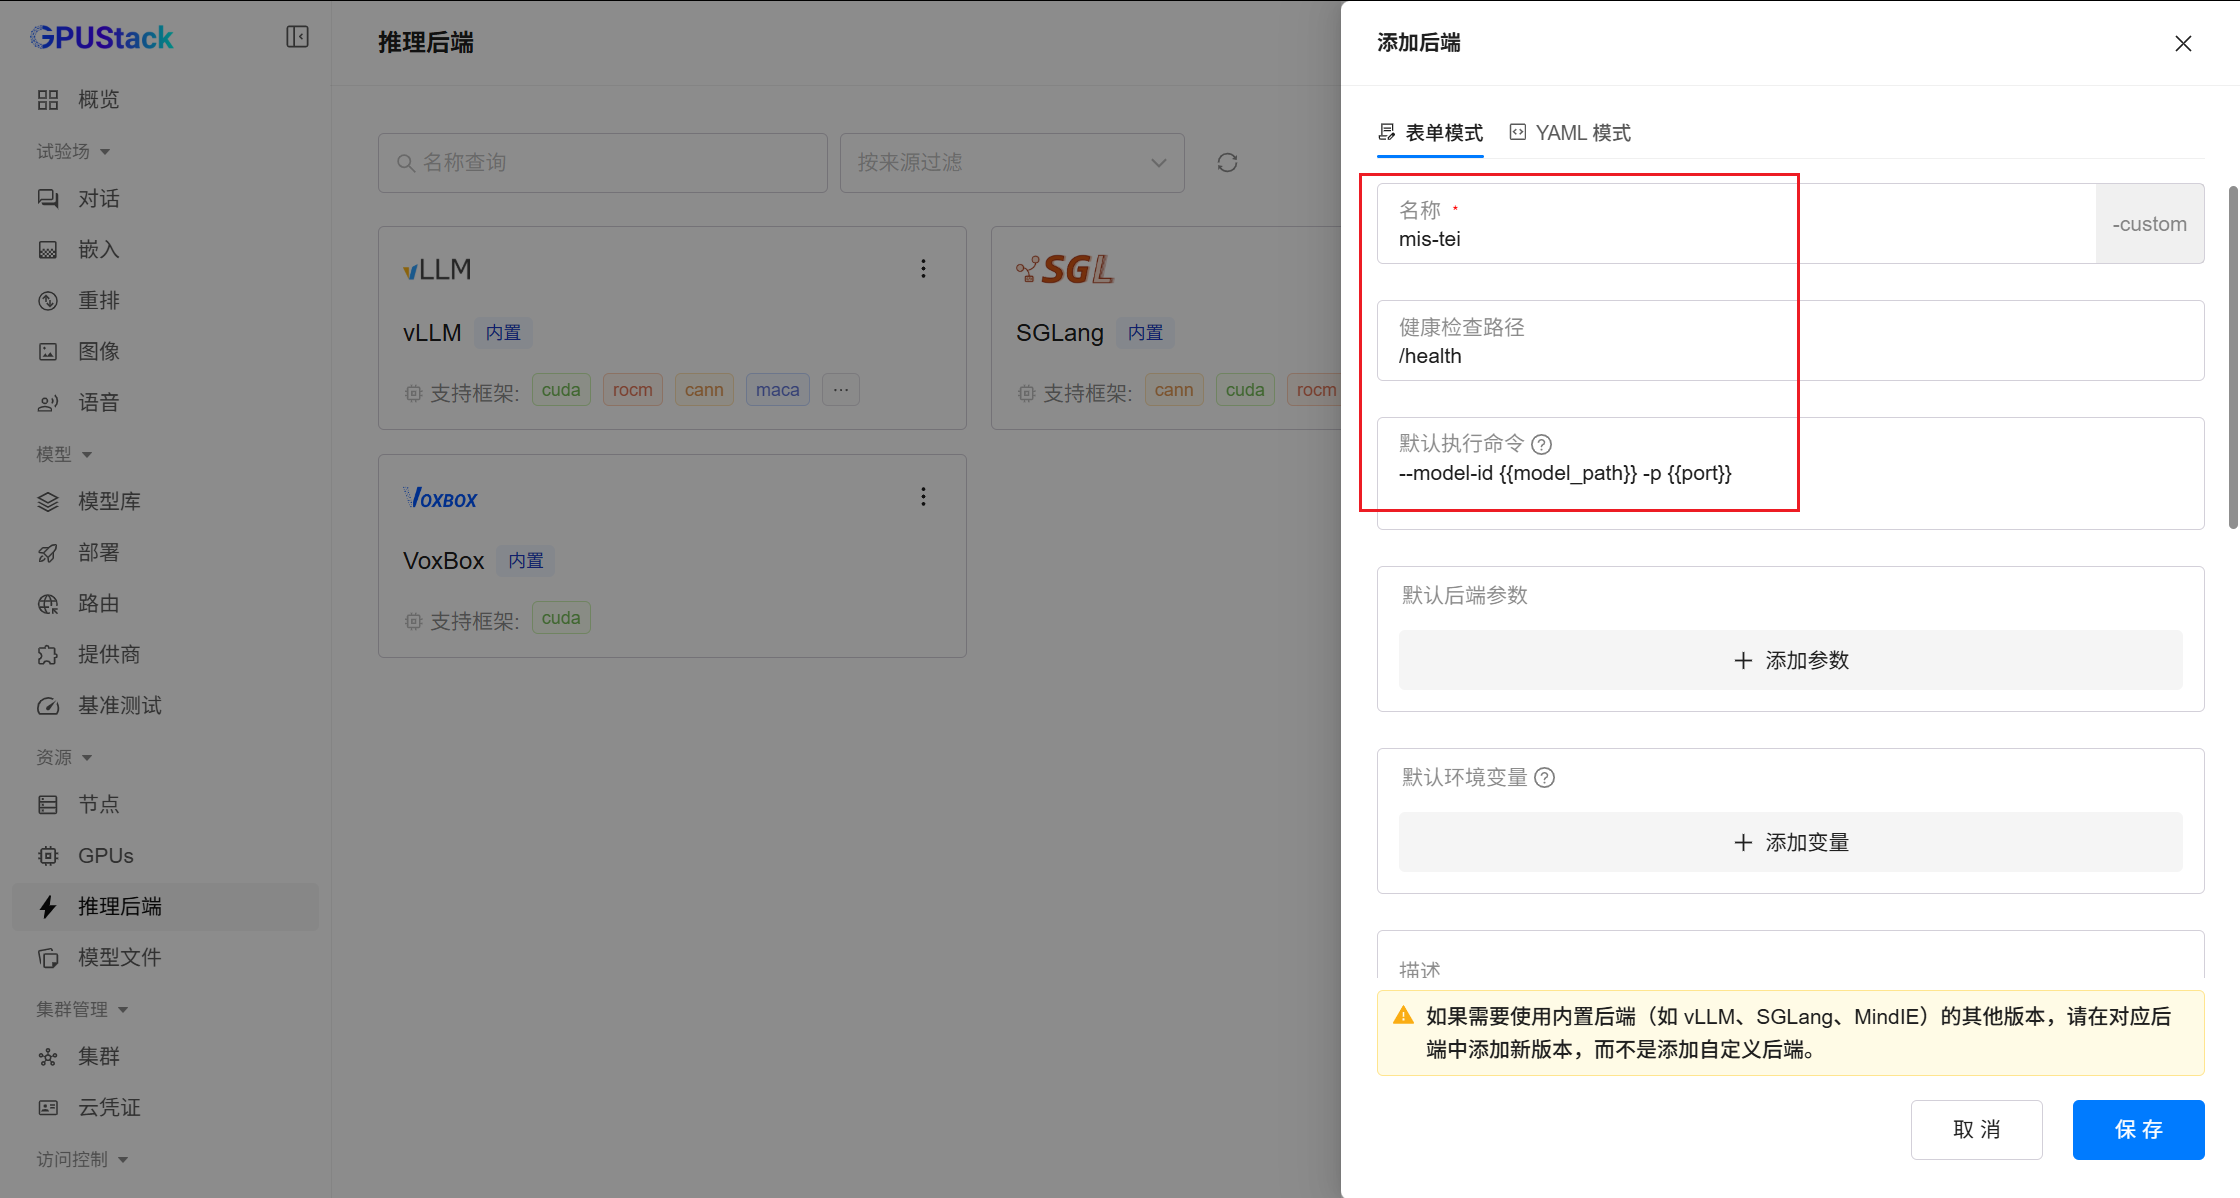2240x1198 pixels.
Task: Click help icon beside 默认执行命令
Action: 1542,444
